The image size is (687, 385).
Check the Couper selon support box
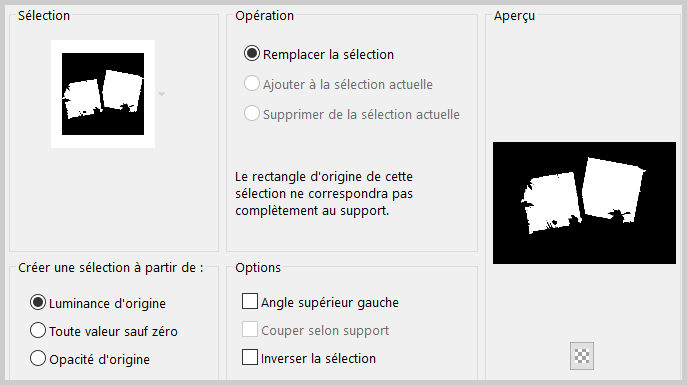tap(250, 330)
